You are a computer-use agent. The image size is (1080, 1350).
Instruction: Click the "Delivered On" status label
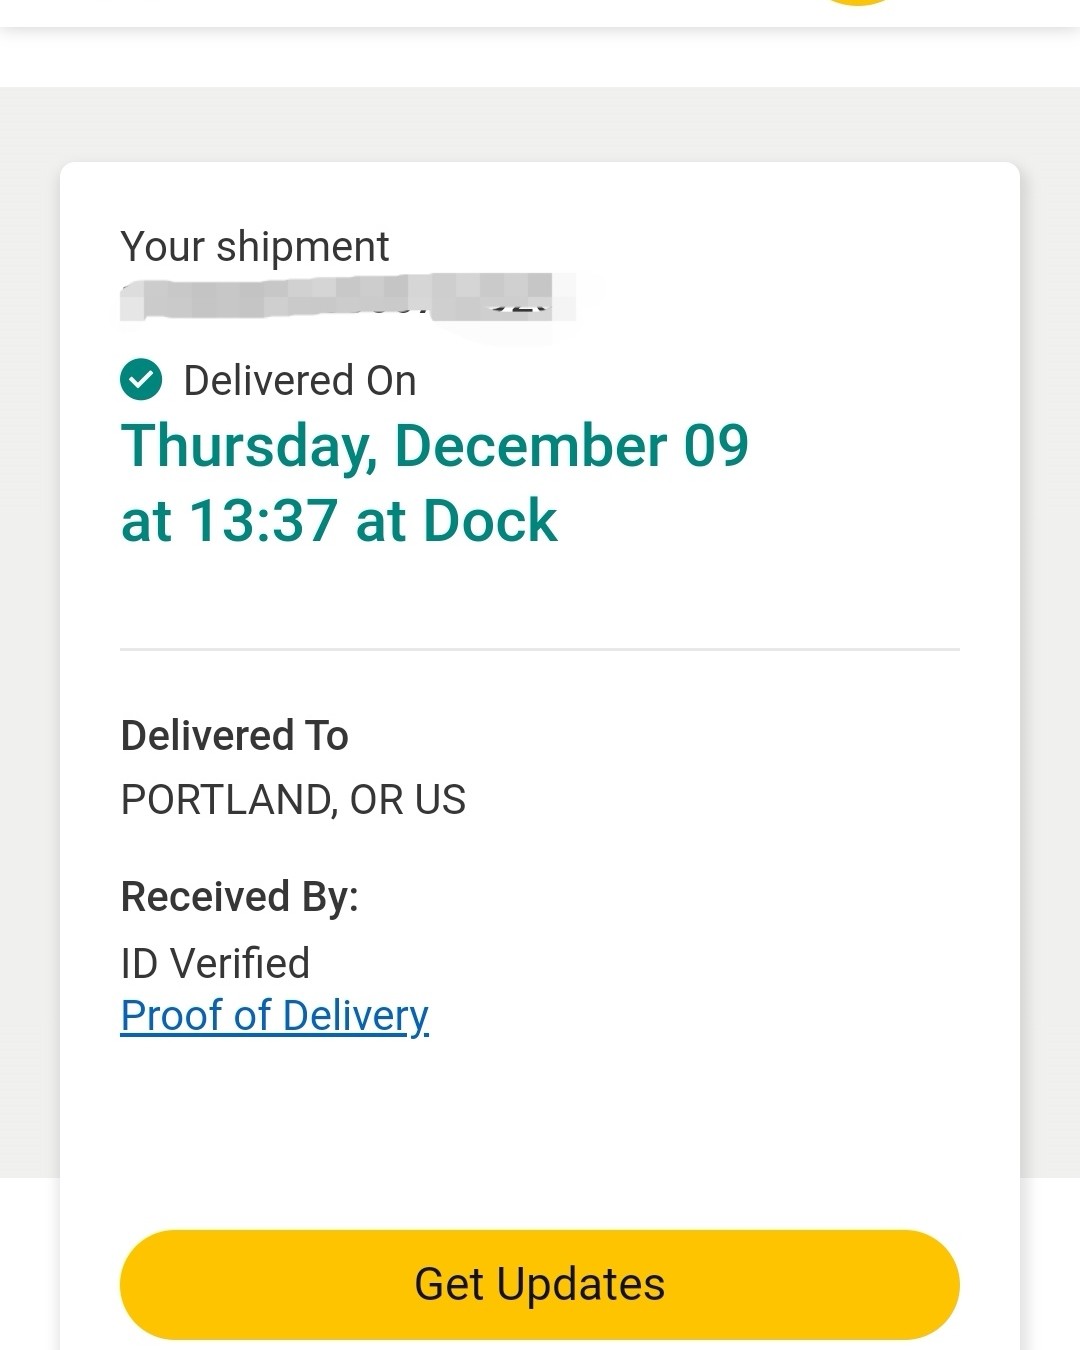coord(299,381)
